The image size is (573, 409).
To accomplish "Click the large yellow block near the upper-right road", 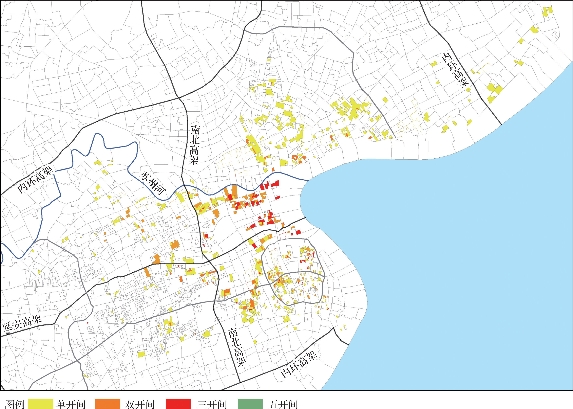I will point(494,91).
